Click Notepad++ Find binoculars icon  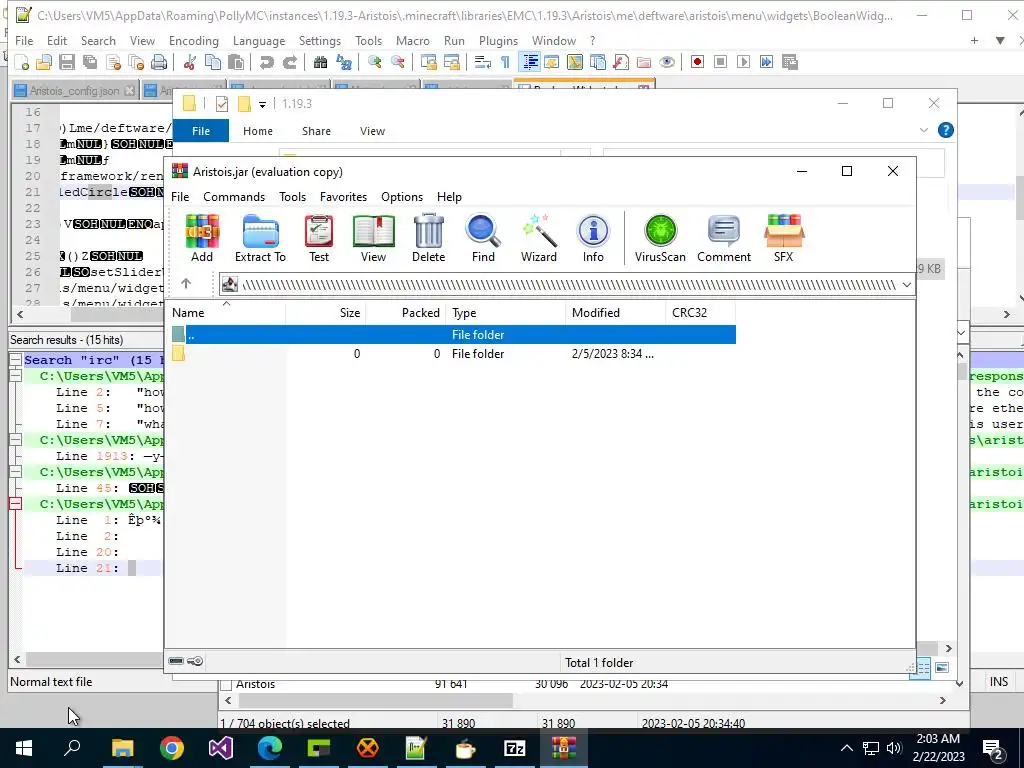320,62
